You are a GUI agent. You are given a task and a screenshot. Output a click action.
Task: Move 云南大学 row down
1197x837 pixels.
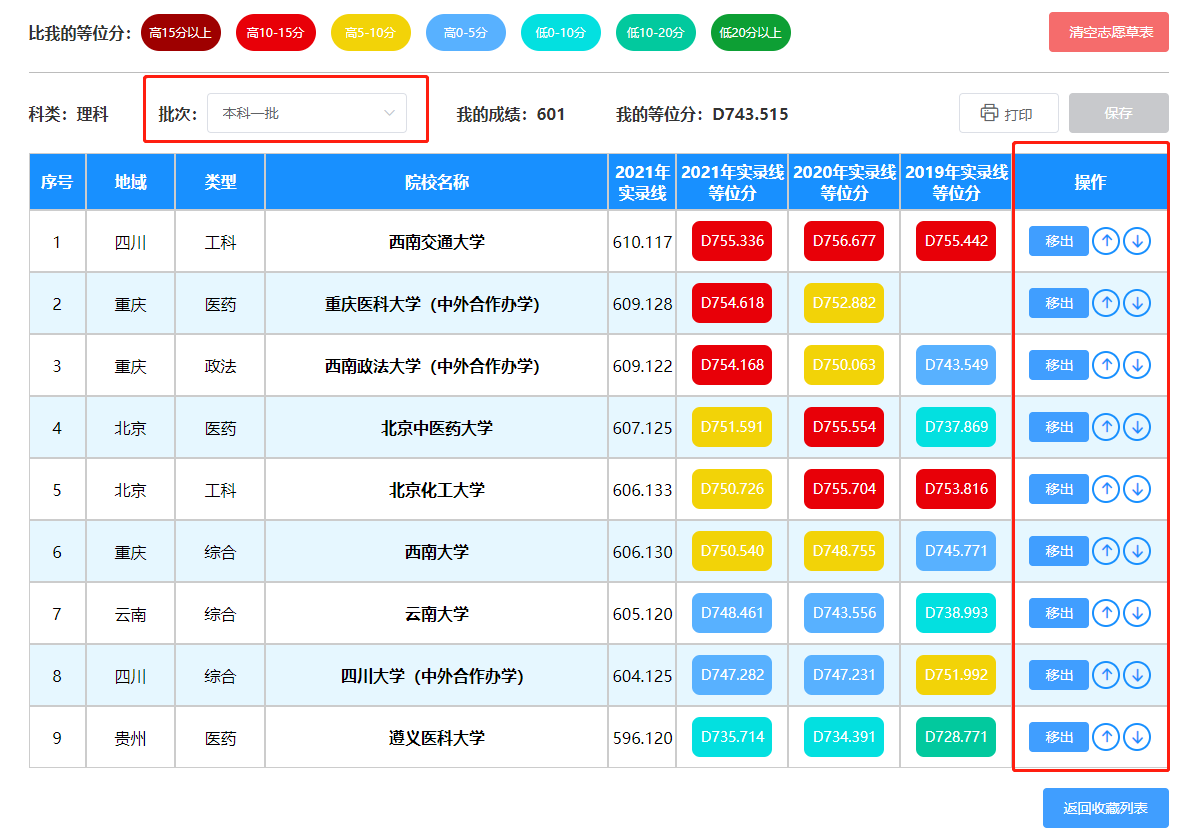pyautogui.click(x=1137, y=612)
